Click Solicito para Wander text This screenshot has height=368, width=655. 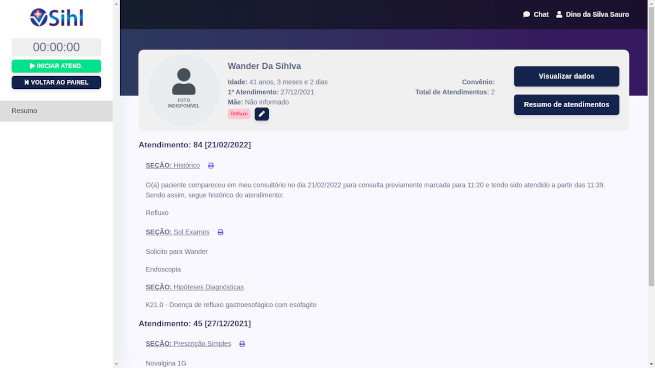(x=177, y=251)
